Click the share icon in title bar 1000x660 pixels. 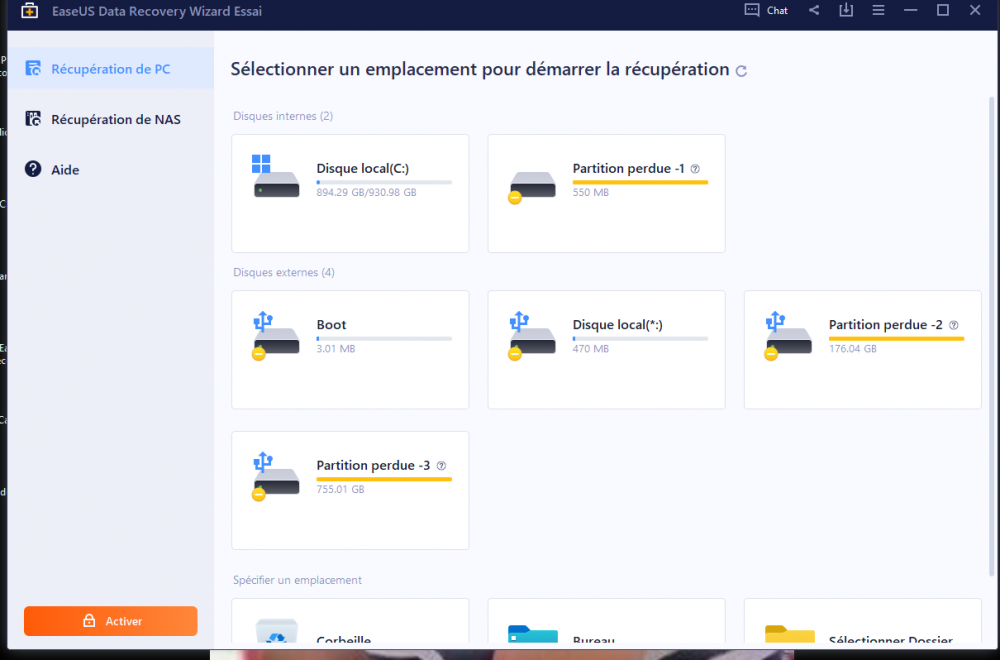814,10
